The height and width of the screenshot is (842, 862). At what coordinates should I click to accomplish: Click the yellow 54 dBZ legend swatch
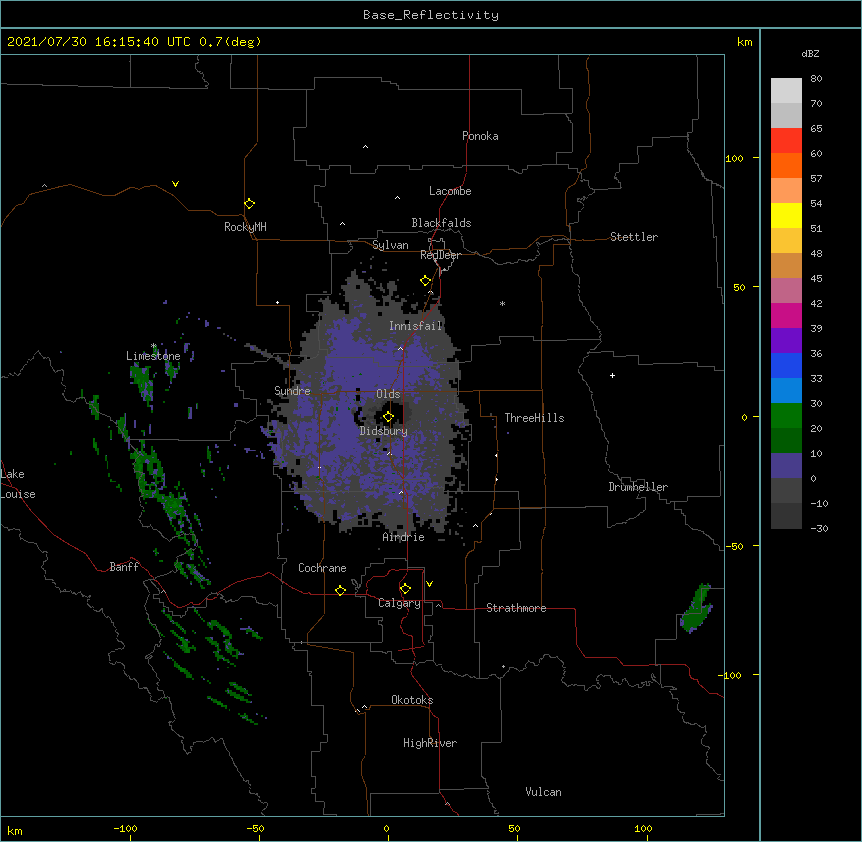(x=786, y=215)
